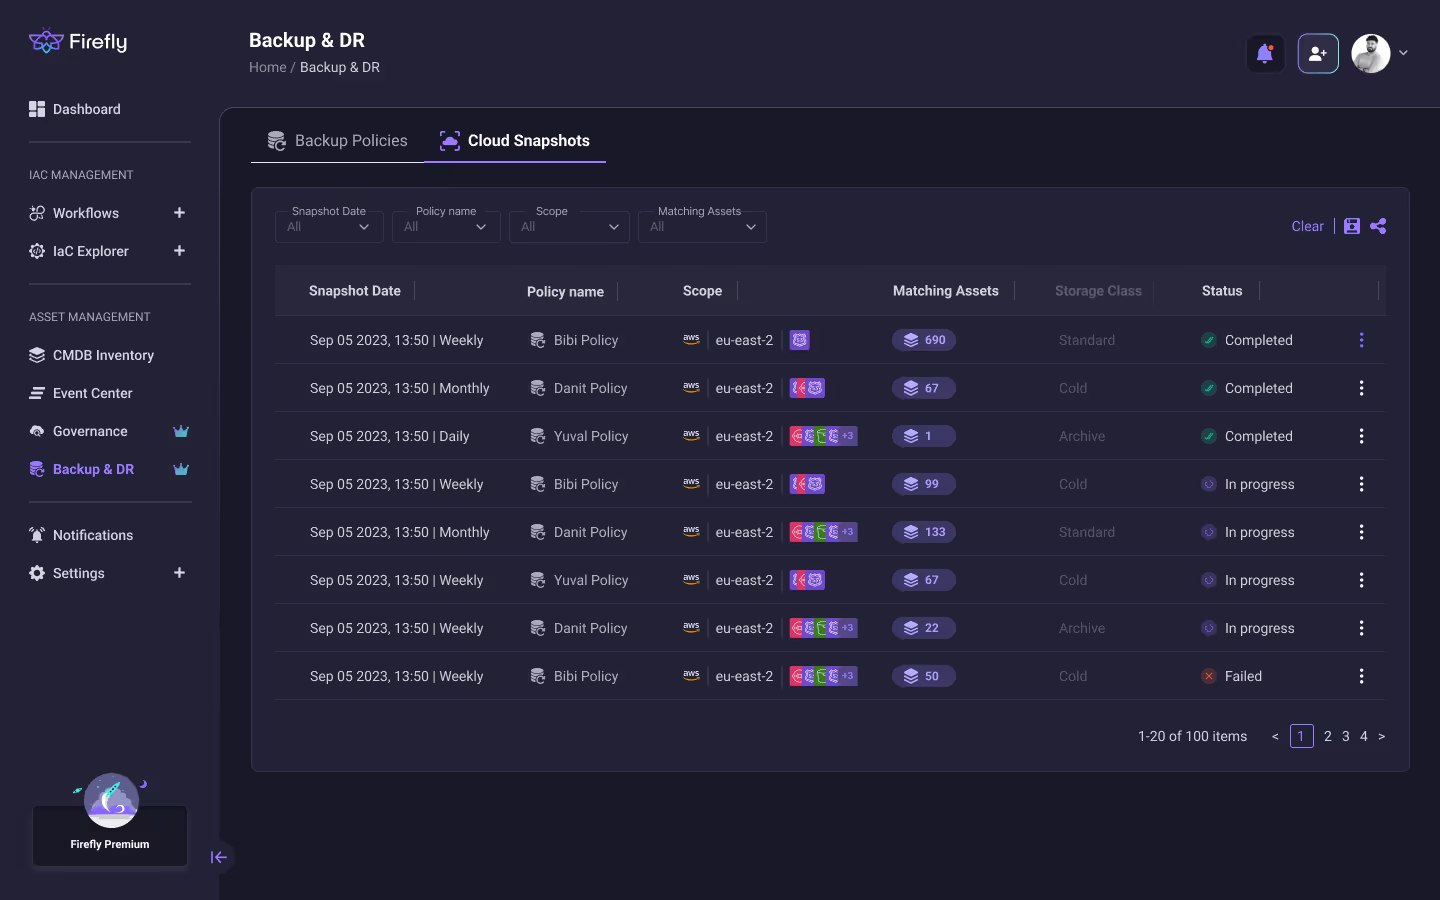The height and width of the screenshot is (900, 1440).
Task: Go to the previous page arrow
Action: [x=1275, y=736]
